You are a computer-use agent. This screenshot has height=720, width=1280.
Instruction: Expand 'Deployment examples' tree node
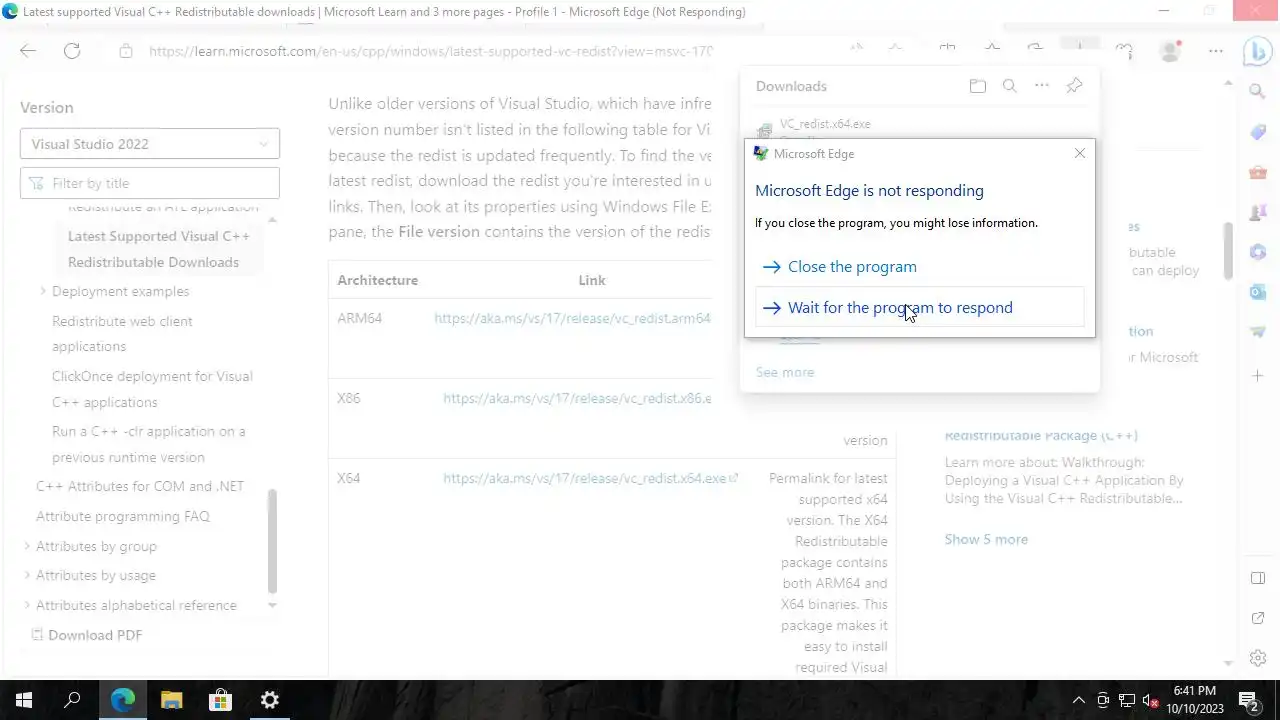coord(43,291)
